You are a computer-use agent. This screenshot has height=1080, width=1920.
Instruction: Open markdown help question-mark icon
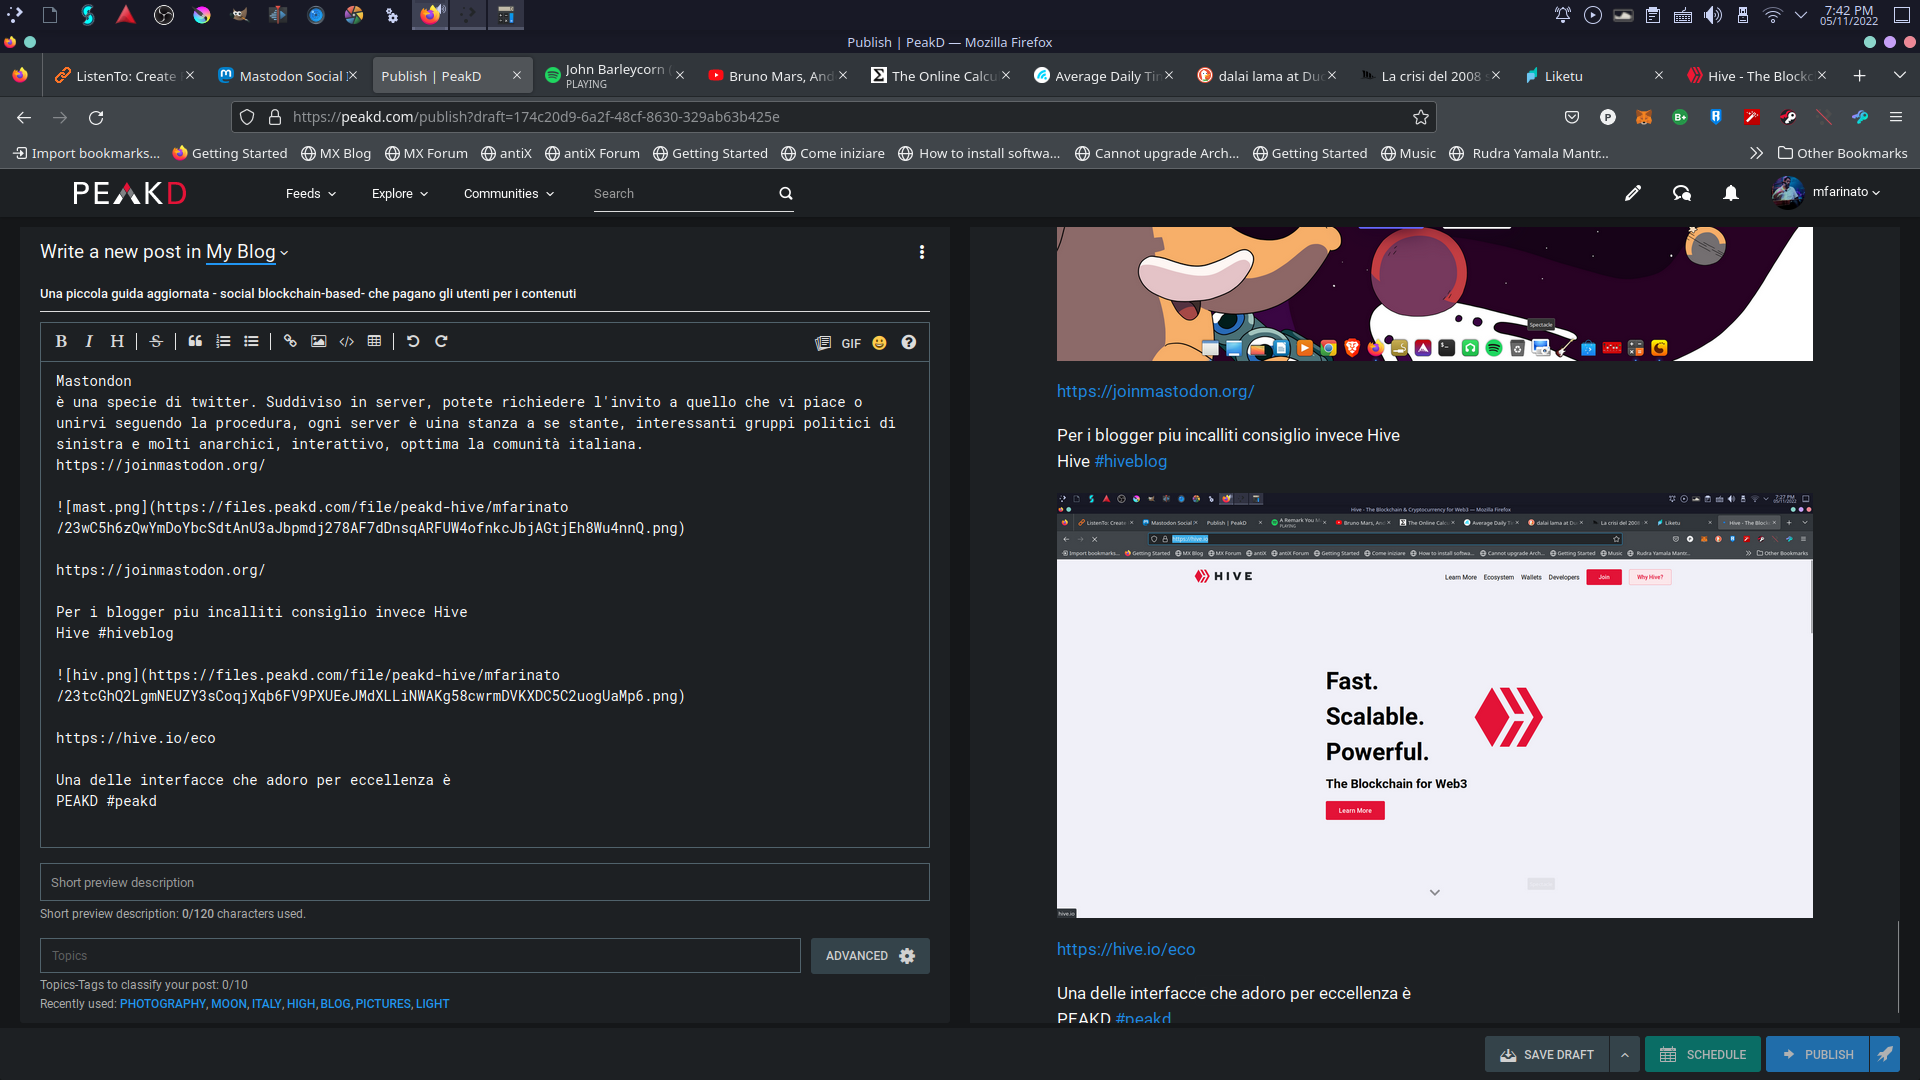click(x=908, y=343)
